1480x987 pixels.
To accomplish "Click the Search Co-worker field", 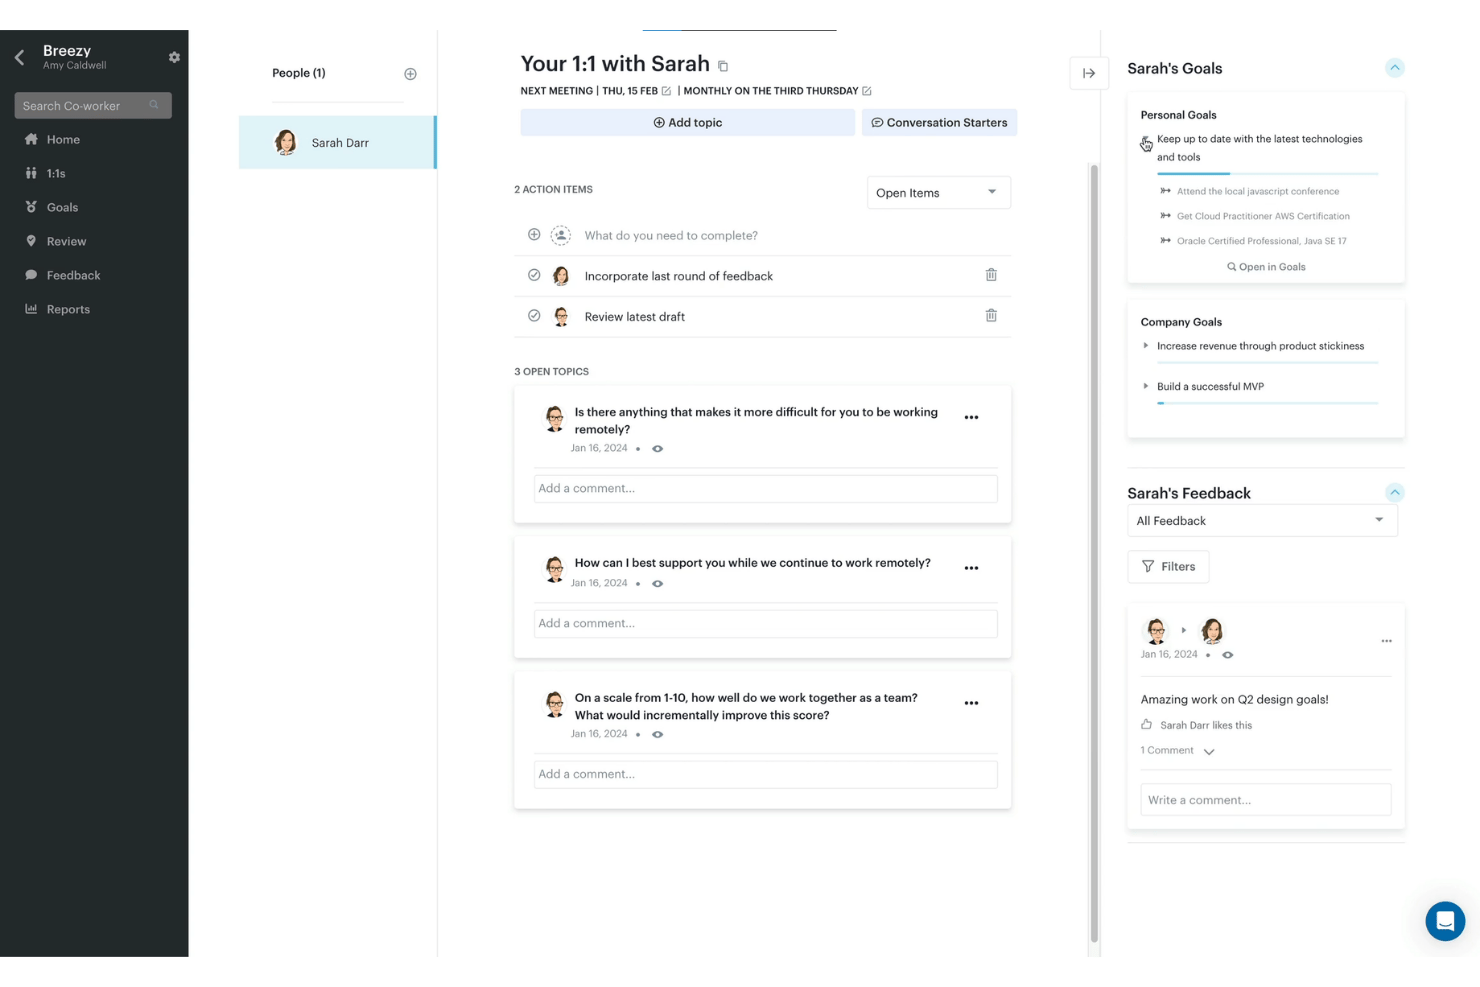I will pos(93,105).
